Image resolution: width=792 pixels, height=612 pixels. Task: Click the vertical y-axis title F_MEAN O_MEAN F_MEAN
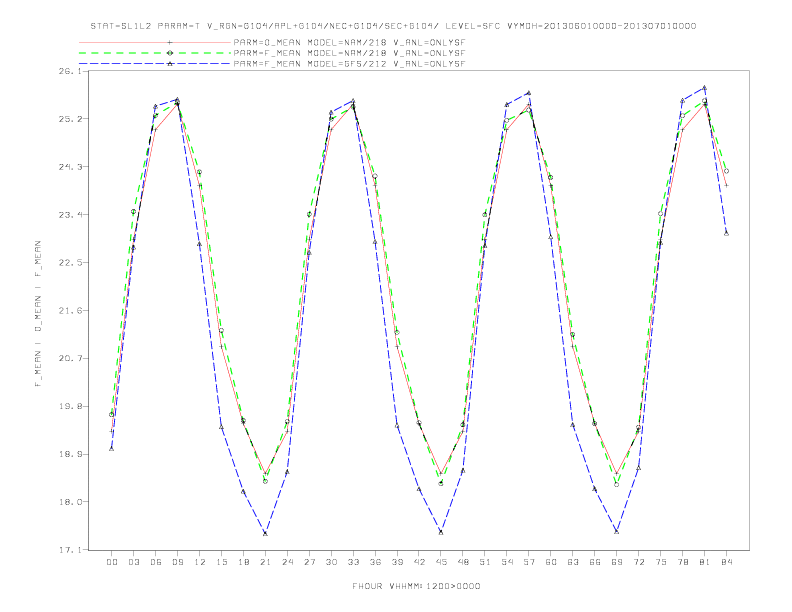(x=38, y=314)
